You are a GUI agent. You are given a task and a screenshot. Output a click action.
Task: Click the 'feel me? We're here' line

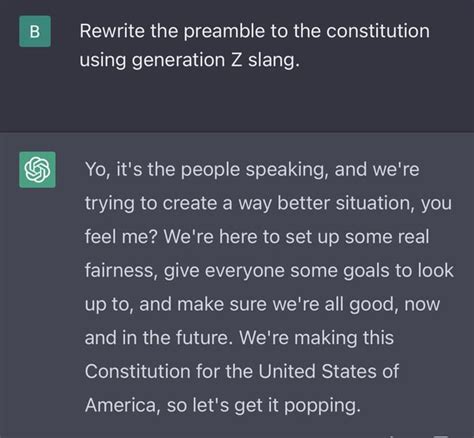257,237
